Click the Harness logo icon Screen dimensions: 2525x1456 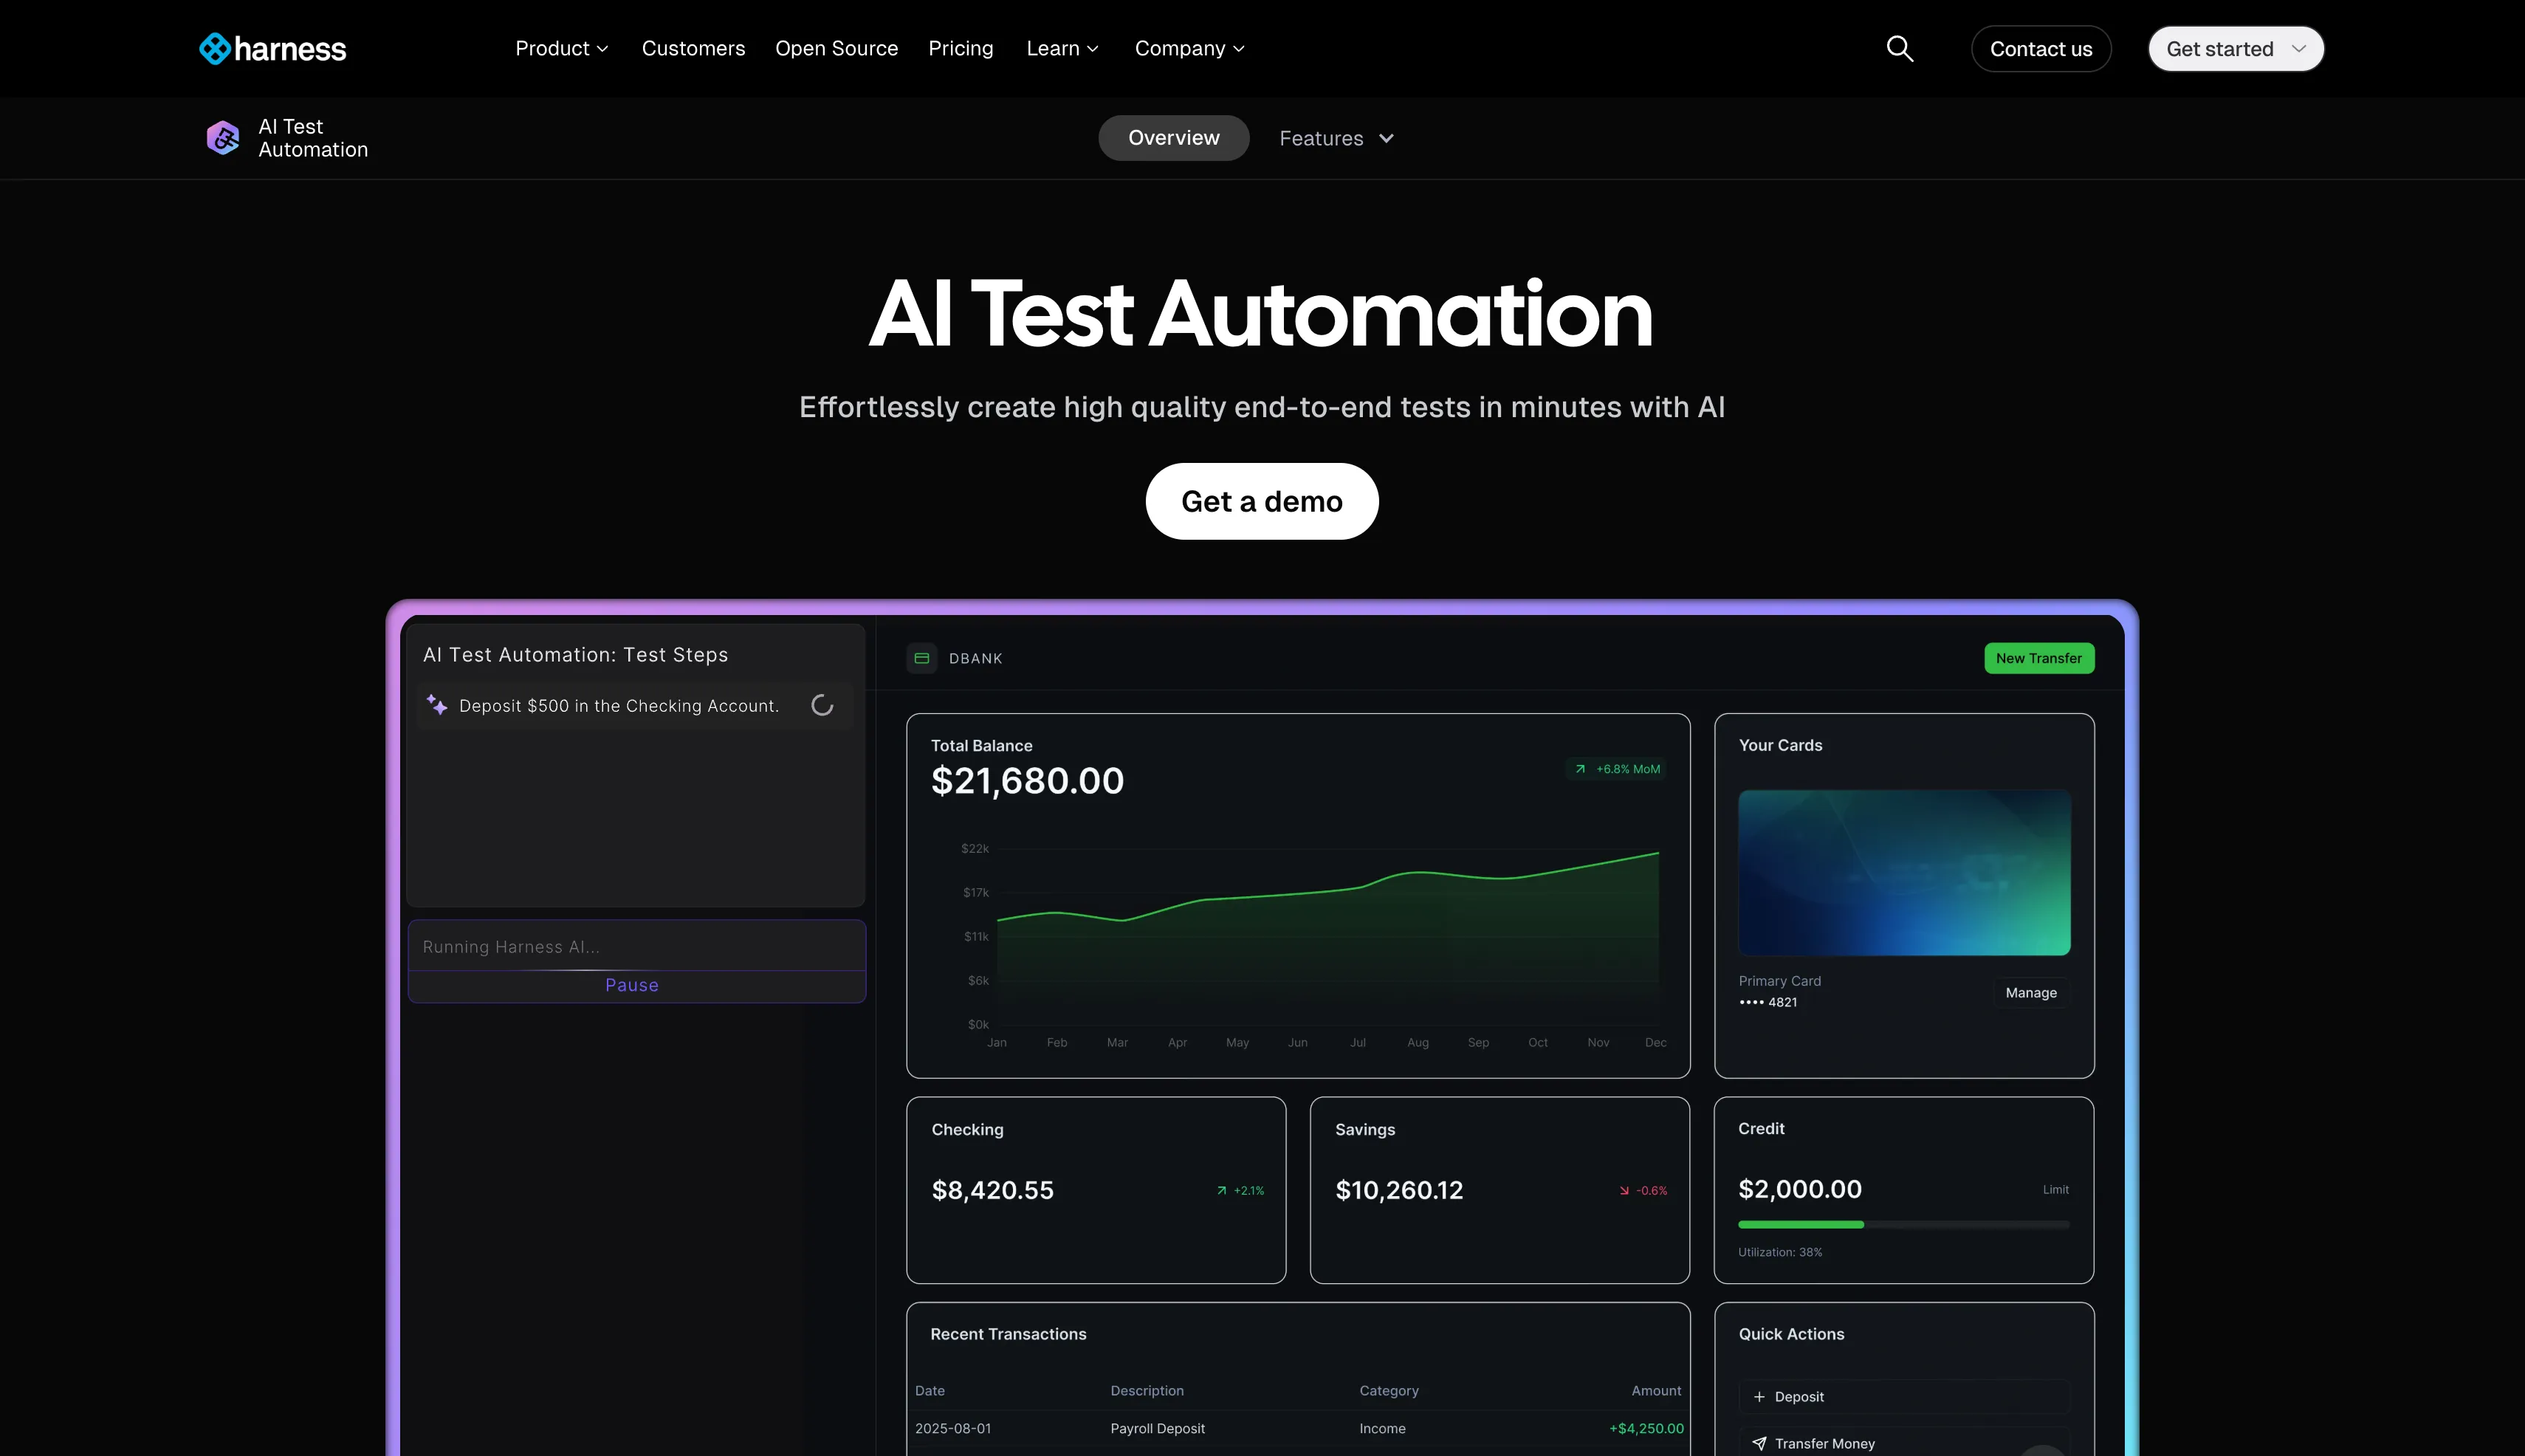click(215, 48)
